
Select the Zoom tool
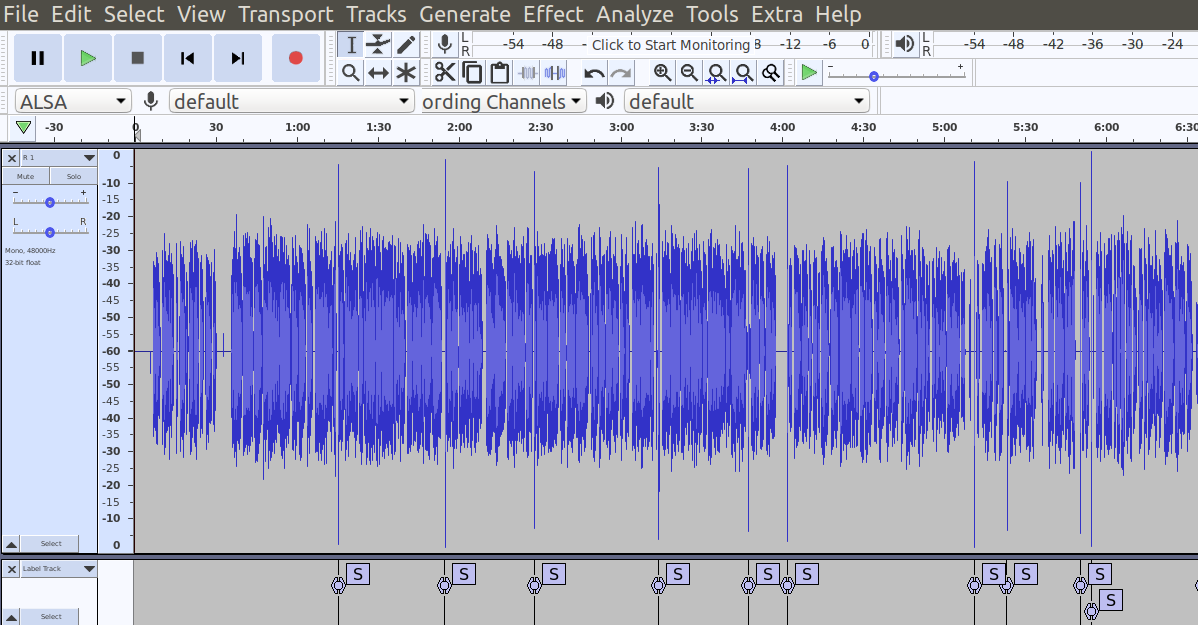tap(352, 72)
